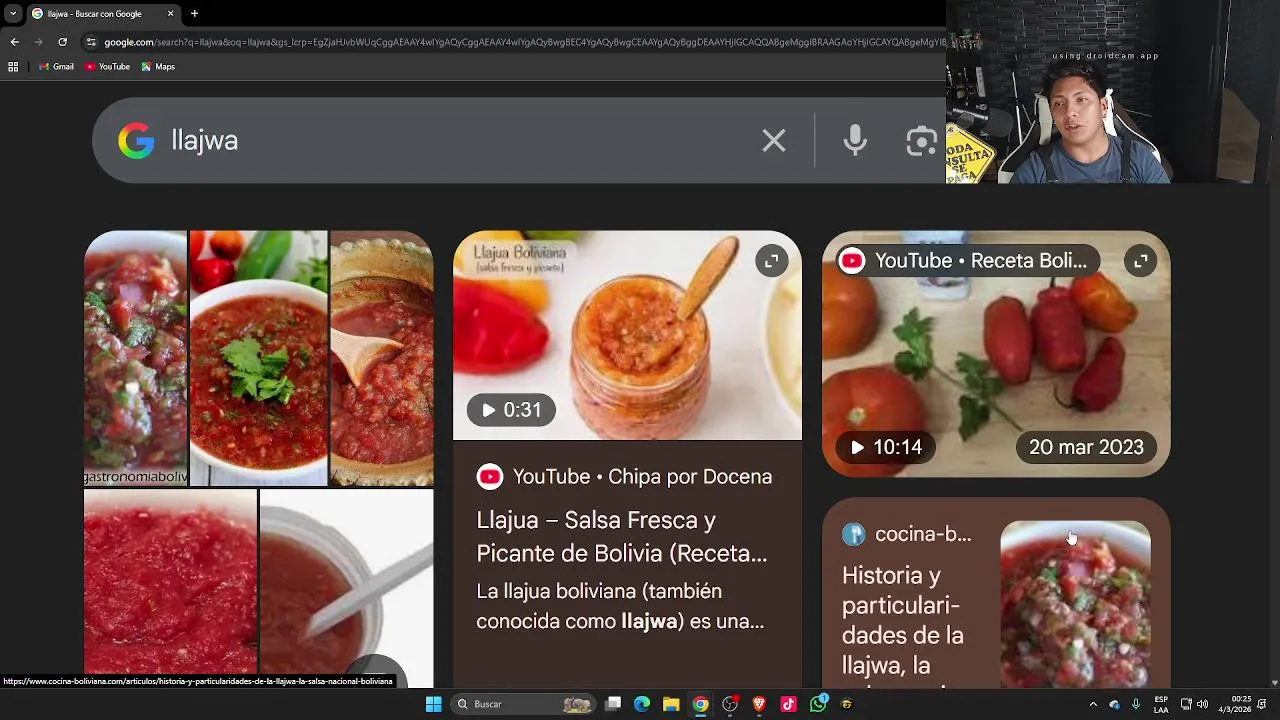Go forward to the next page
1280x720 pixels.
click(38, 42)
